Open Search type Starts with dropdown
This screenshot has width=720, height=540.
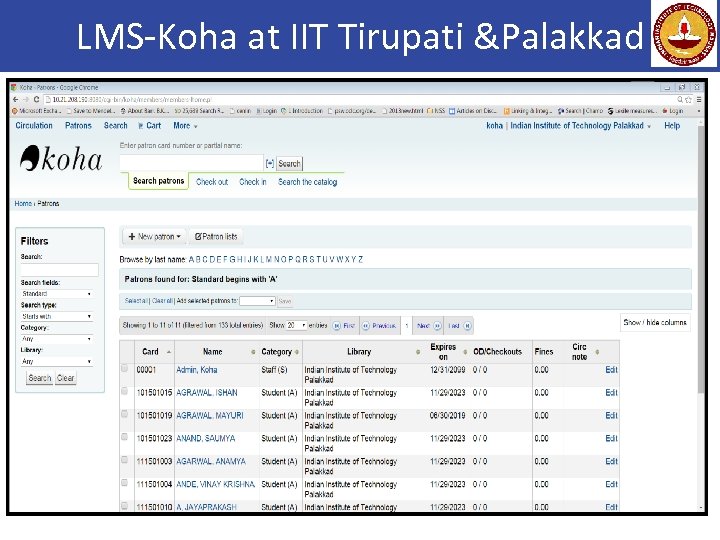pyautogui.click(x=56, y=316)
